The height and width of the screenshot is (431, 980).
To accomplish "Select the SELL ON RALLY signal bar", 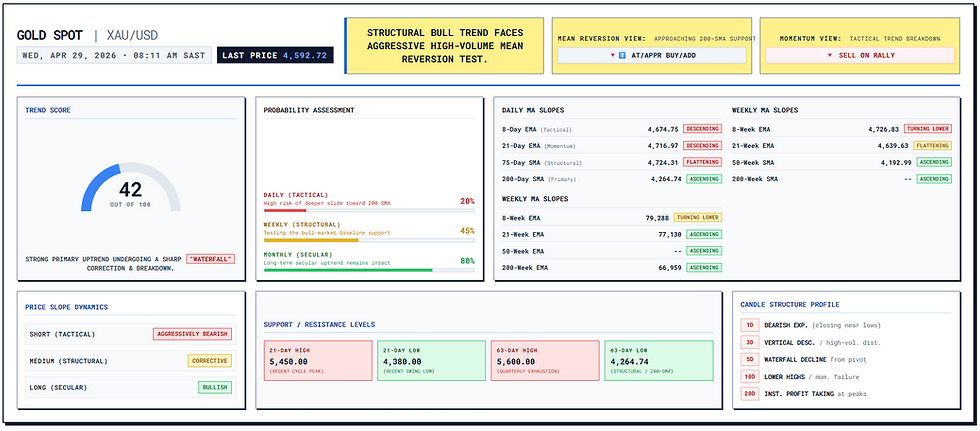I will pos(860,56).
